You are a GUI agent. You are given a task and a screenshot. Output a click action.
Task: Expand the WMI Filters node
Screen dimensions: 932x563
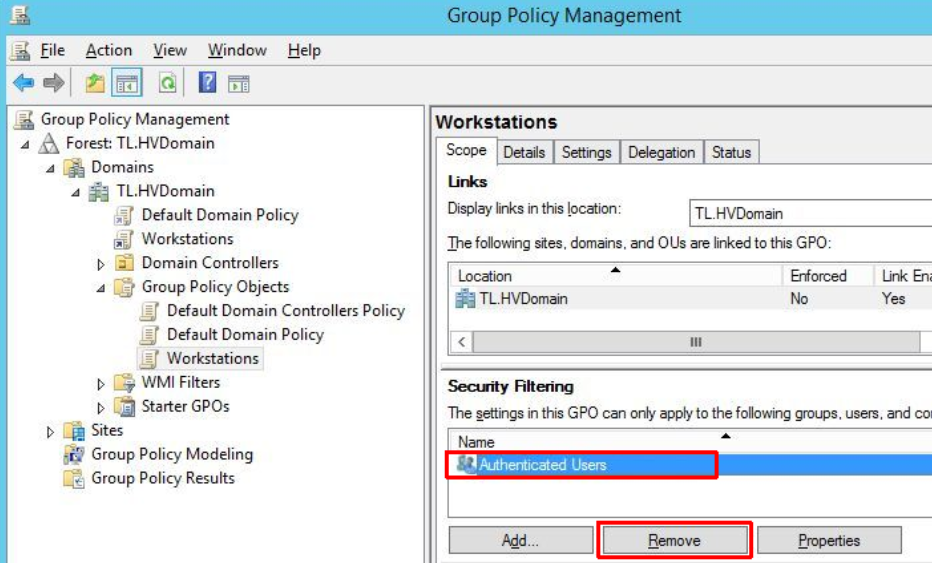pyautogui.click(x=100, y=383)
